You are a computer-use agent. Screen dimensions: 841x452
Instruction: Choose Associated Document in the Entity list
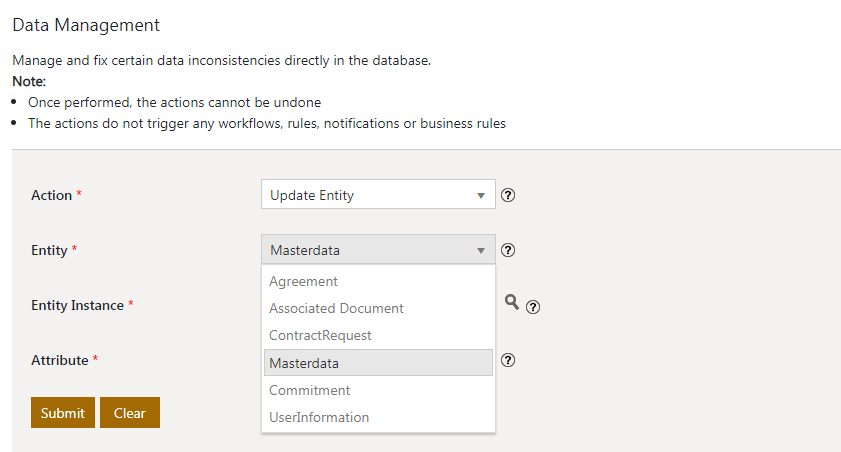[x=336, y=309]
